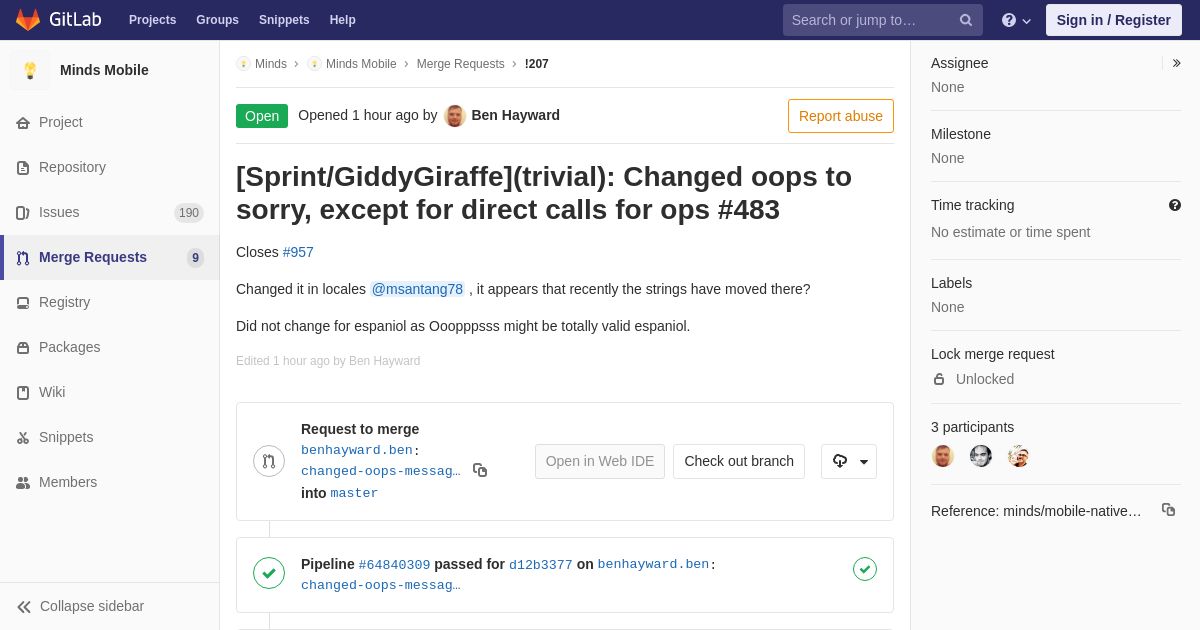Click the merge request git icon
Screen dimensions: 1200x630
tap(269, 461)
